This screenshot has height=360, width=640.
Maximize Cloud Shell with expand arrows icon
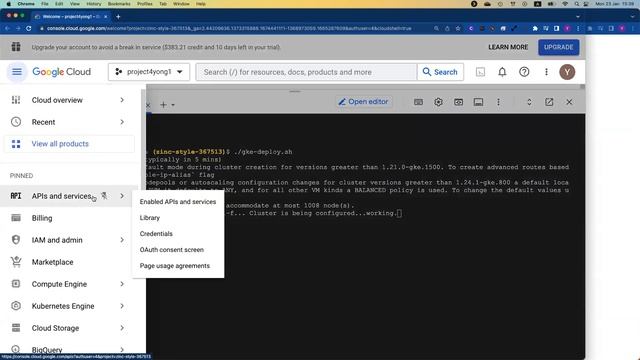coord(529,102)
